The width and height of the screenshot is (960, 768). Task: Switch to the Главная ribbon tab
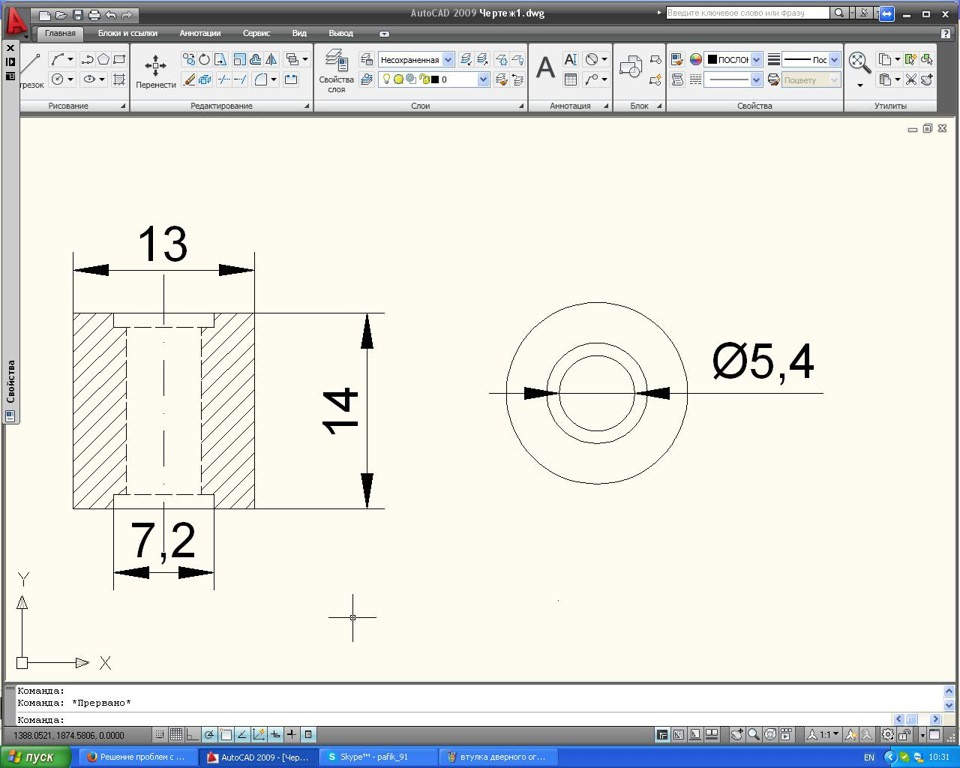point(60,33)
